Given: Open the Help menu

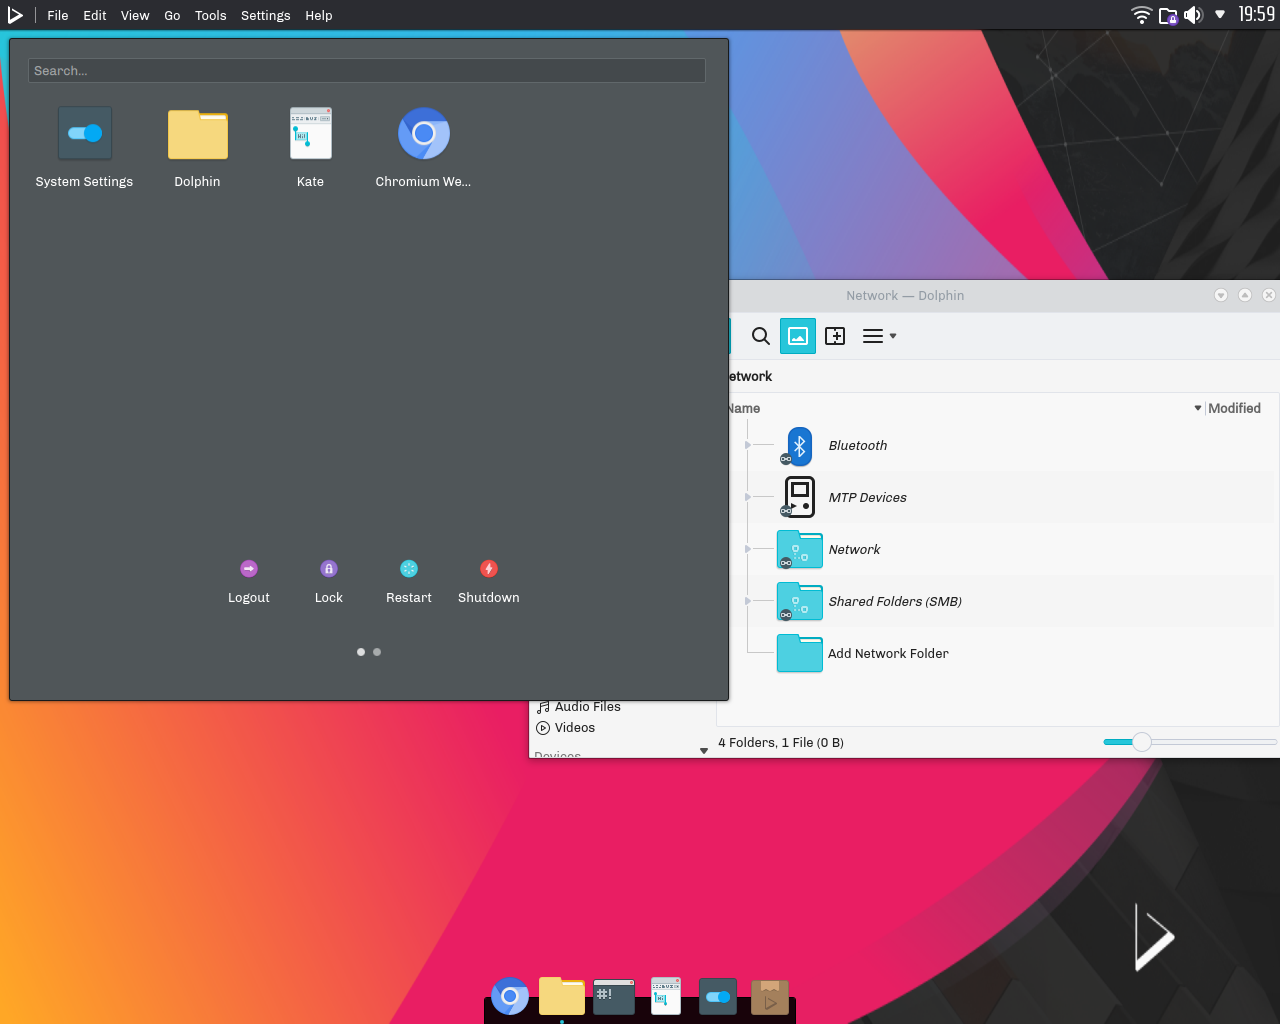Looking at the screenshot, I should point(319,15).
